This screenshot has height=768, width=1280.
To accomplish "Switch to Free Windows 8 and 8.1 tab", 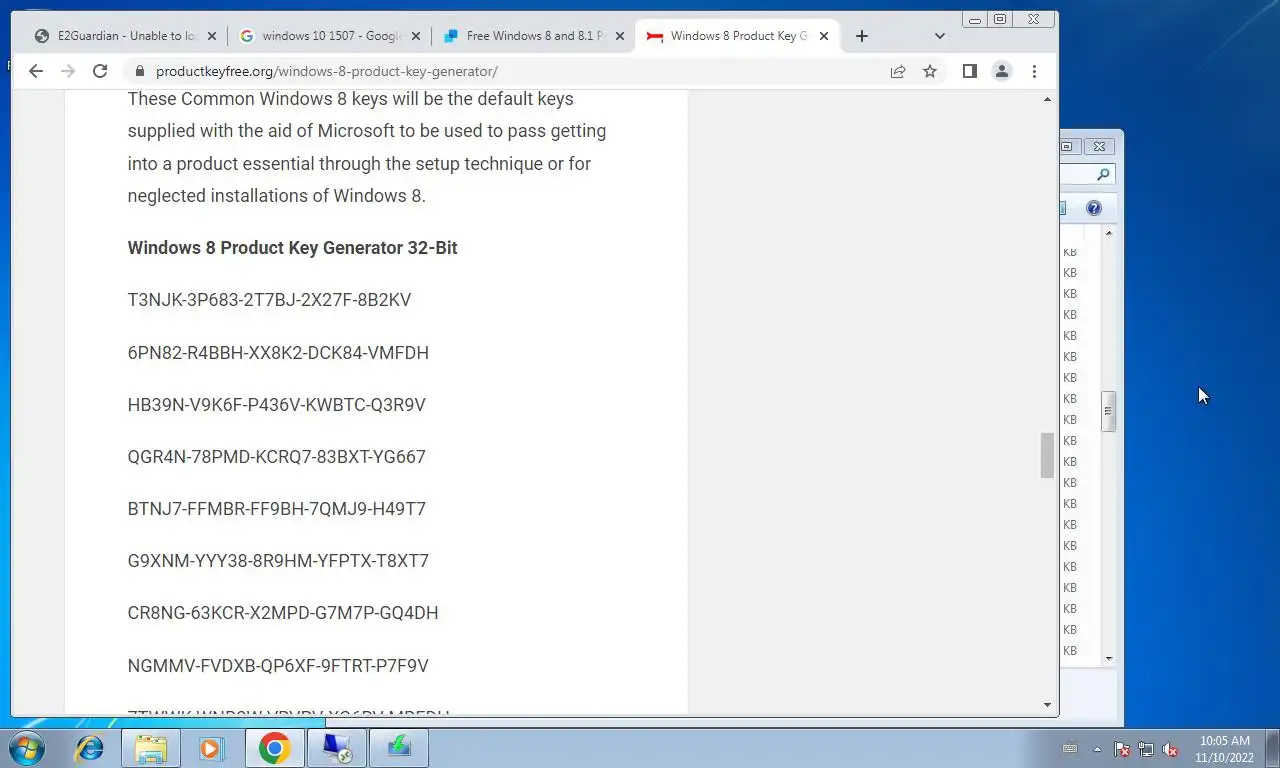I will pos(533,36).
